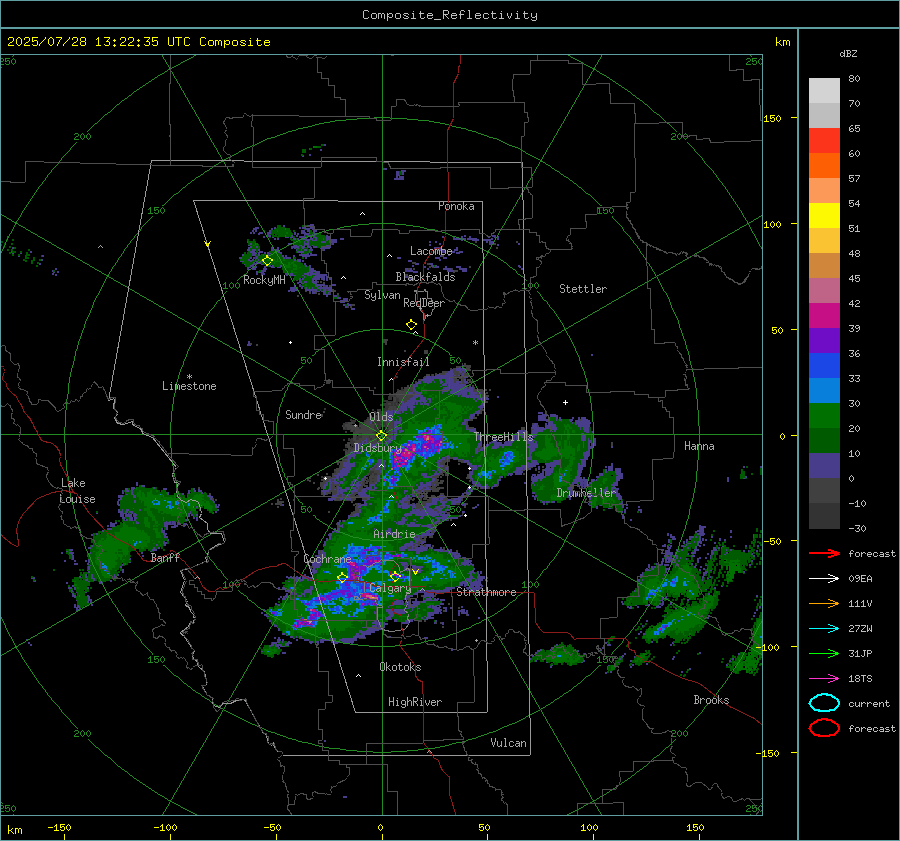Viewport: 900px width, 841px height.
Task: Click the RockyMH label
Action: 264,280
